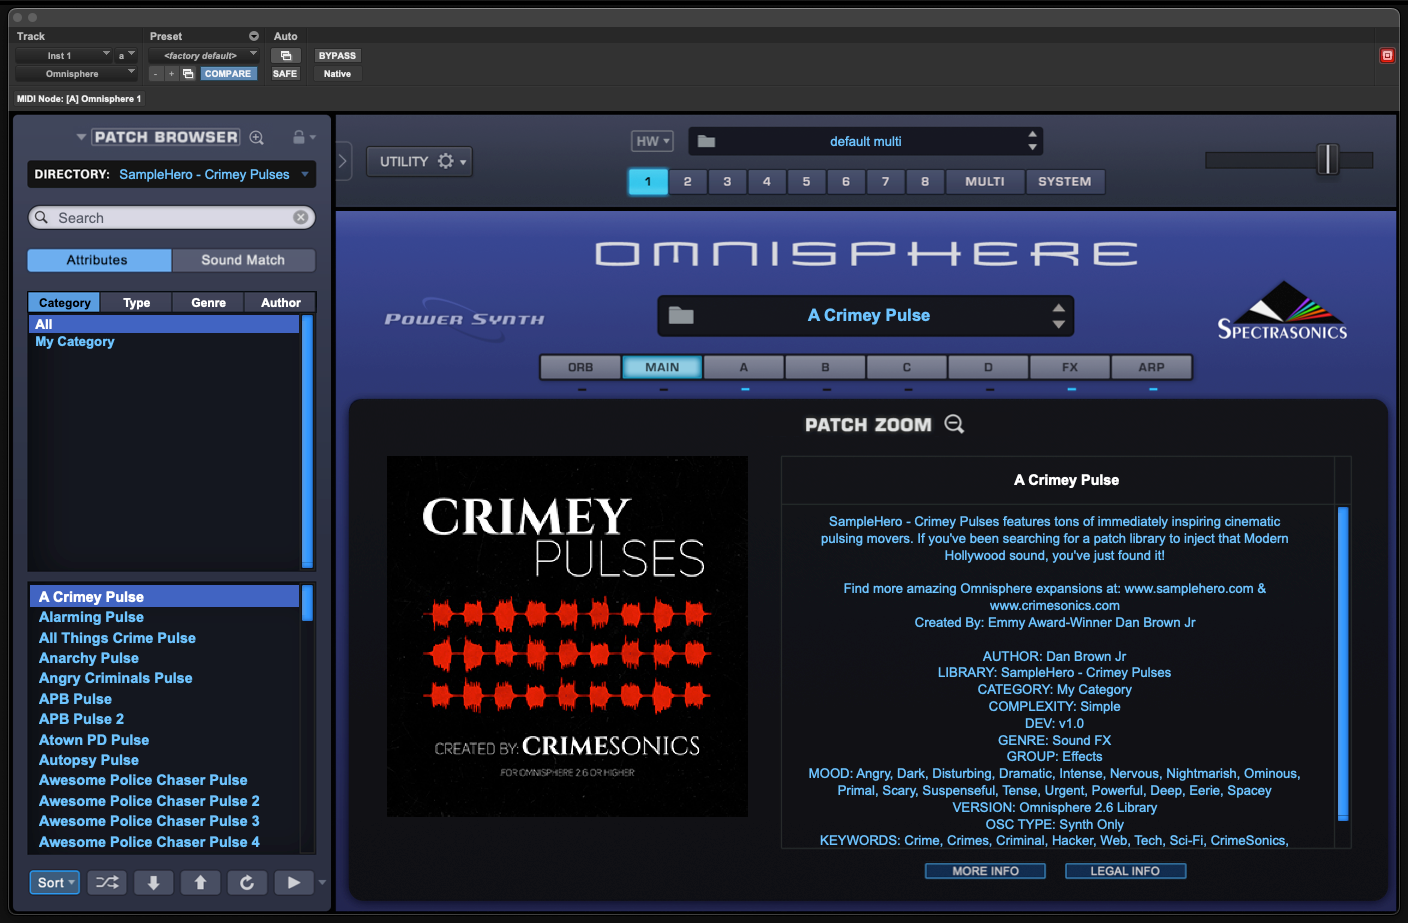Shuffle patches with the random icon
The width and height of the screenshot is (1408, 923).
coord(107,882)
